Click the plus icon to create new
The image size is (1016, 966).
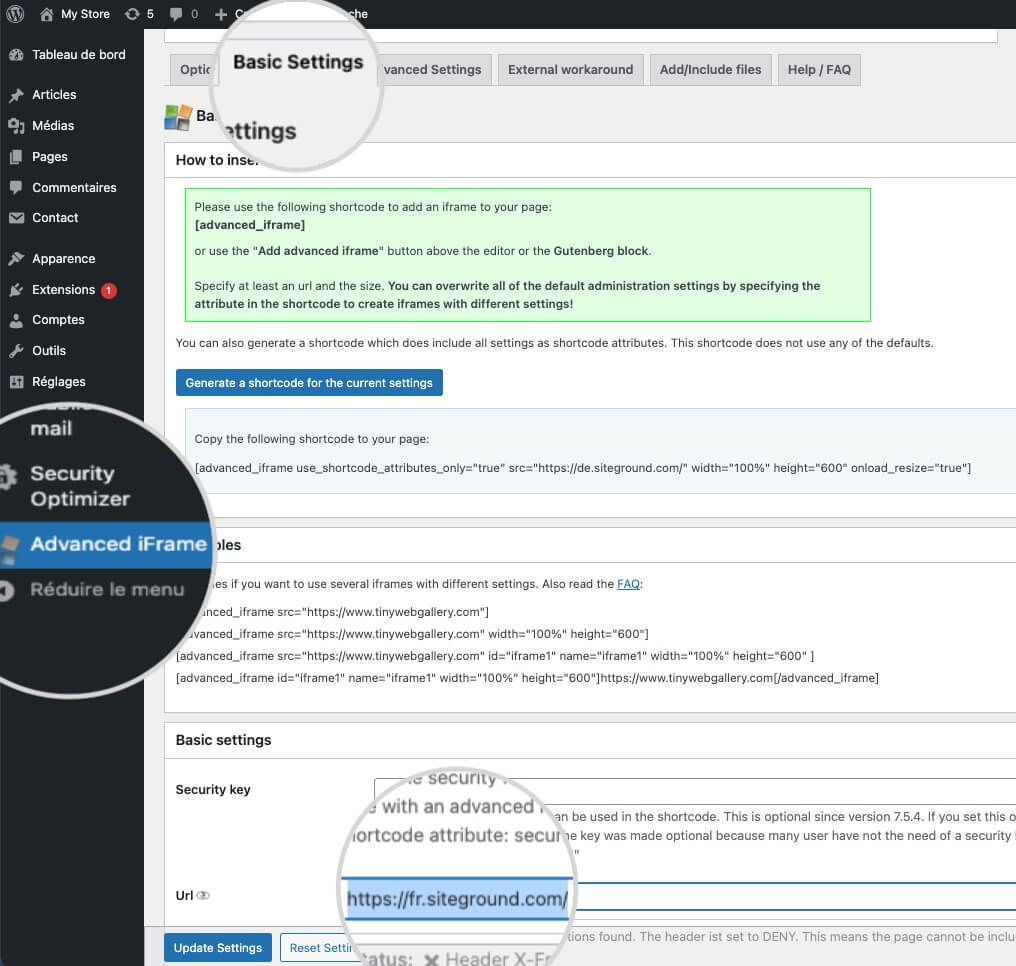click(221, 14)
